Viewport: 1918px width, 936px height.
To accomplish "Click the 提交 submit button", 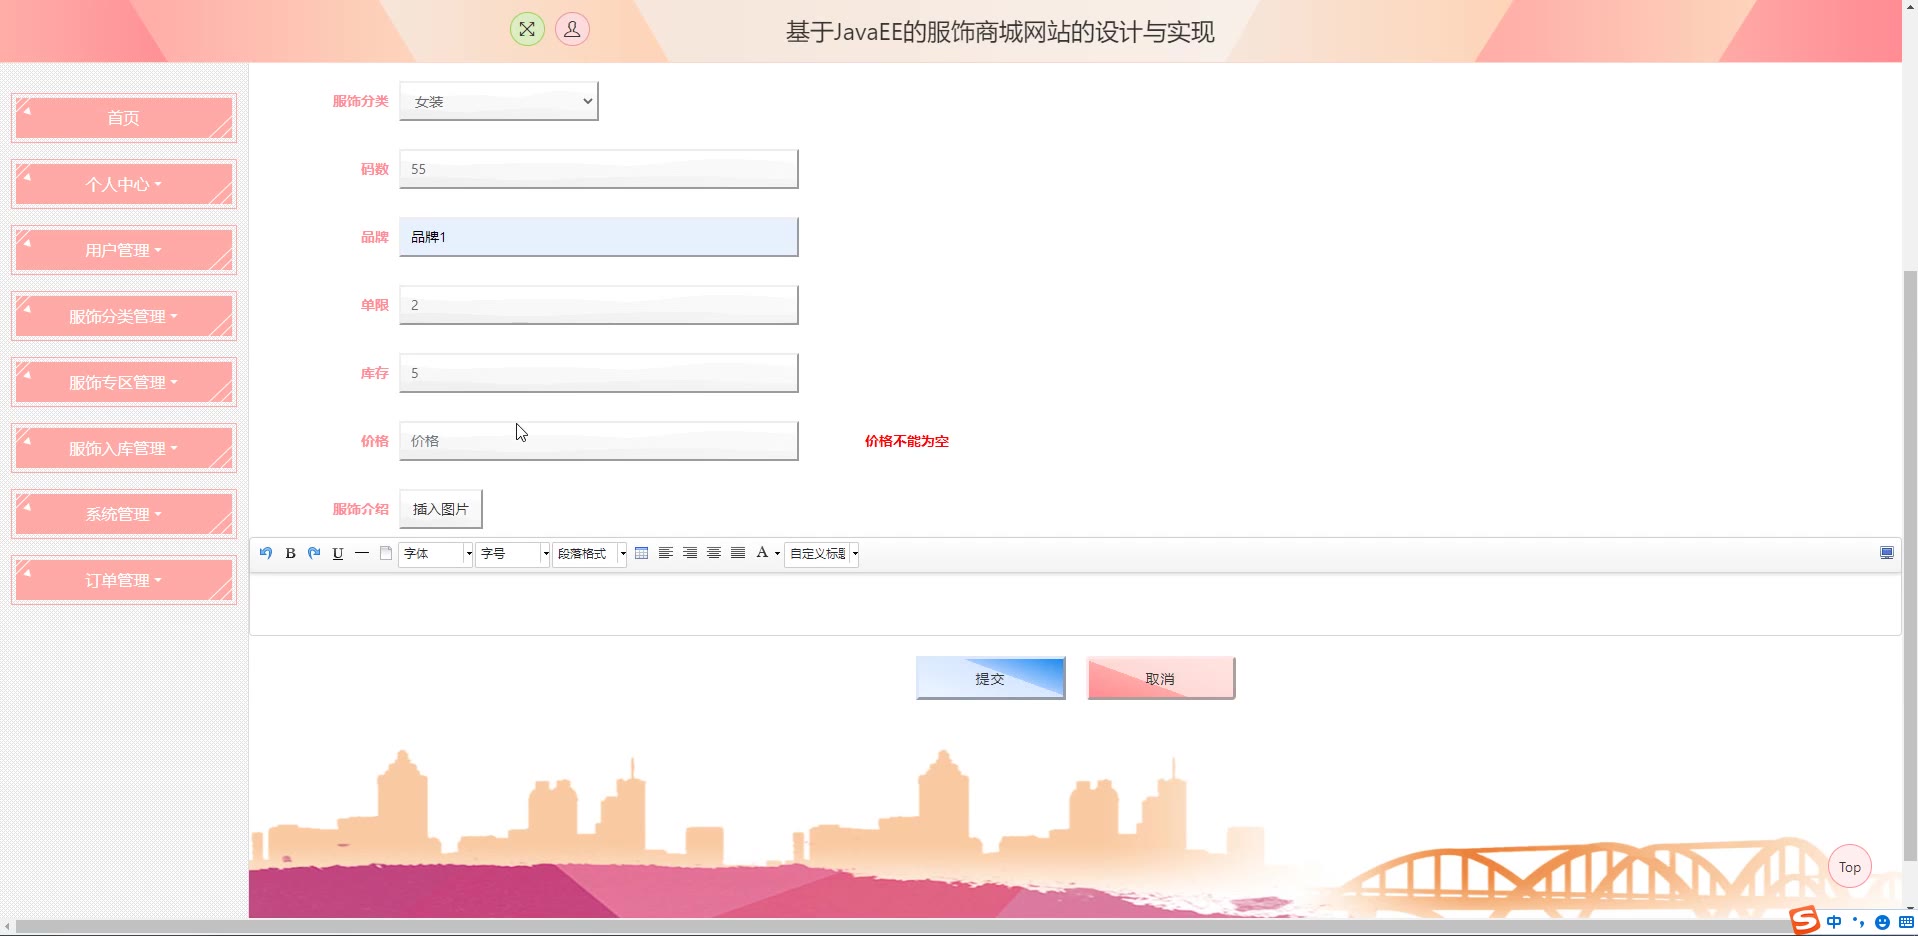I will [991, 678].
